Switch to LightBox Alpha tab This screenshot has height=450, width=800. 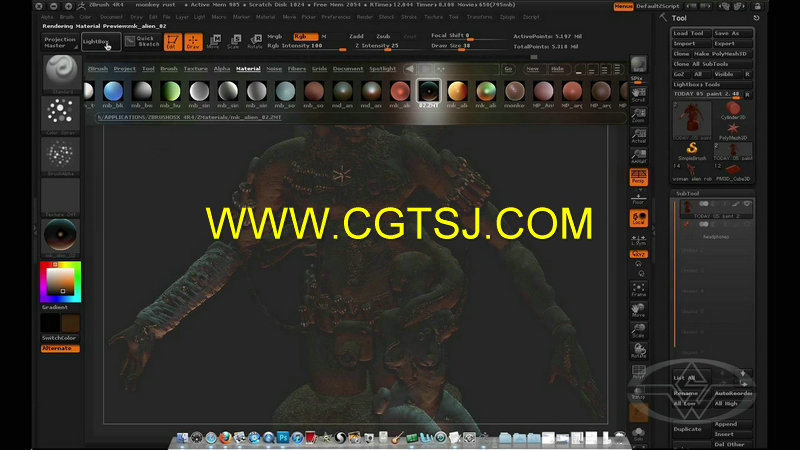(221, 68)
